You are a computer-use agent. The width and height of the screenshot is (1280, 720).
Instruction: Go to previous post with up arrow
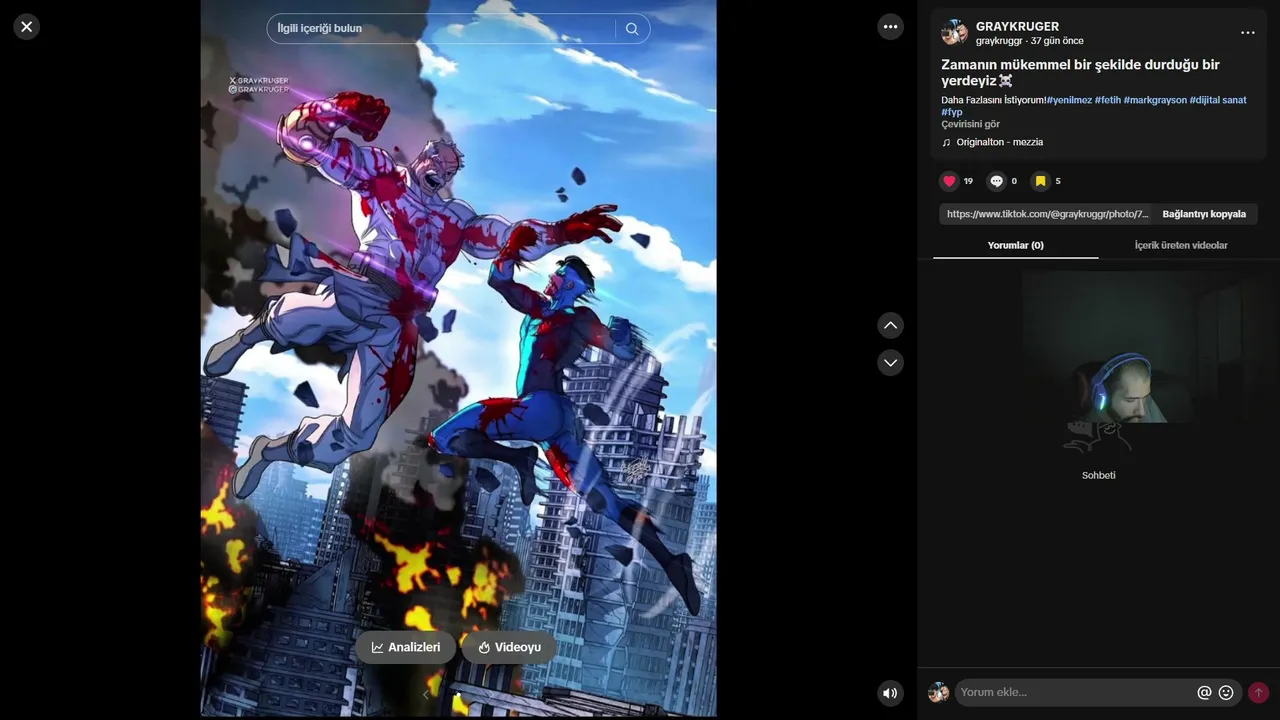(x=890, y=325)
